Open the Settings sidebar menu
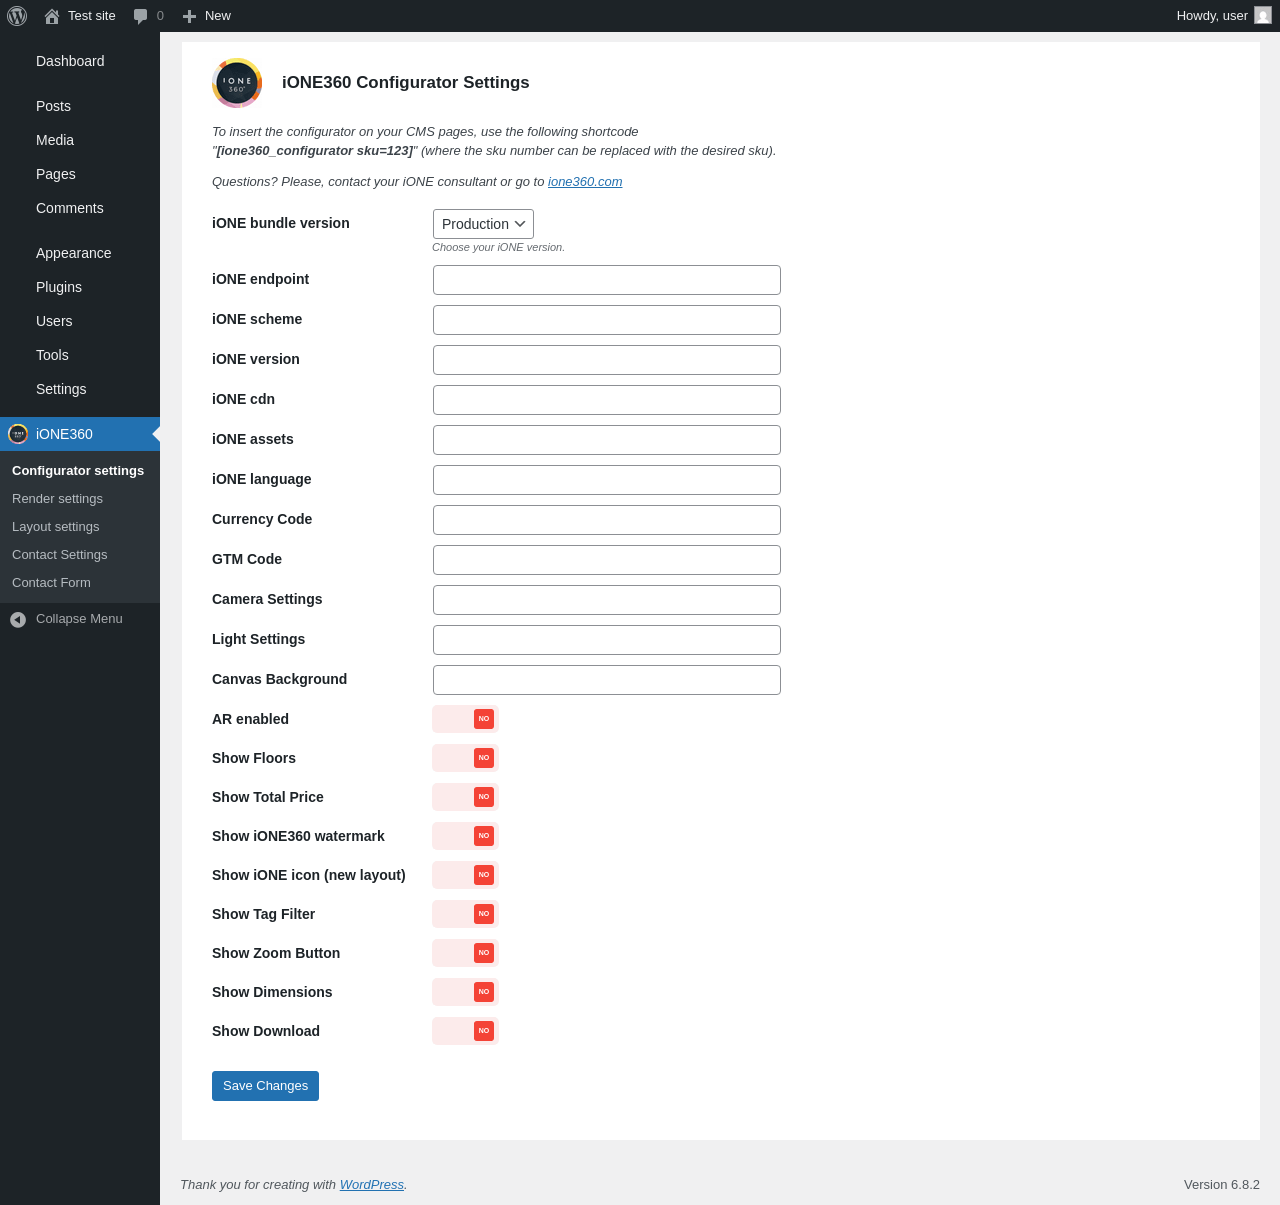 point(80,389)
